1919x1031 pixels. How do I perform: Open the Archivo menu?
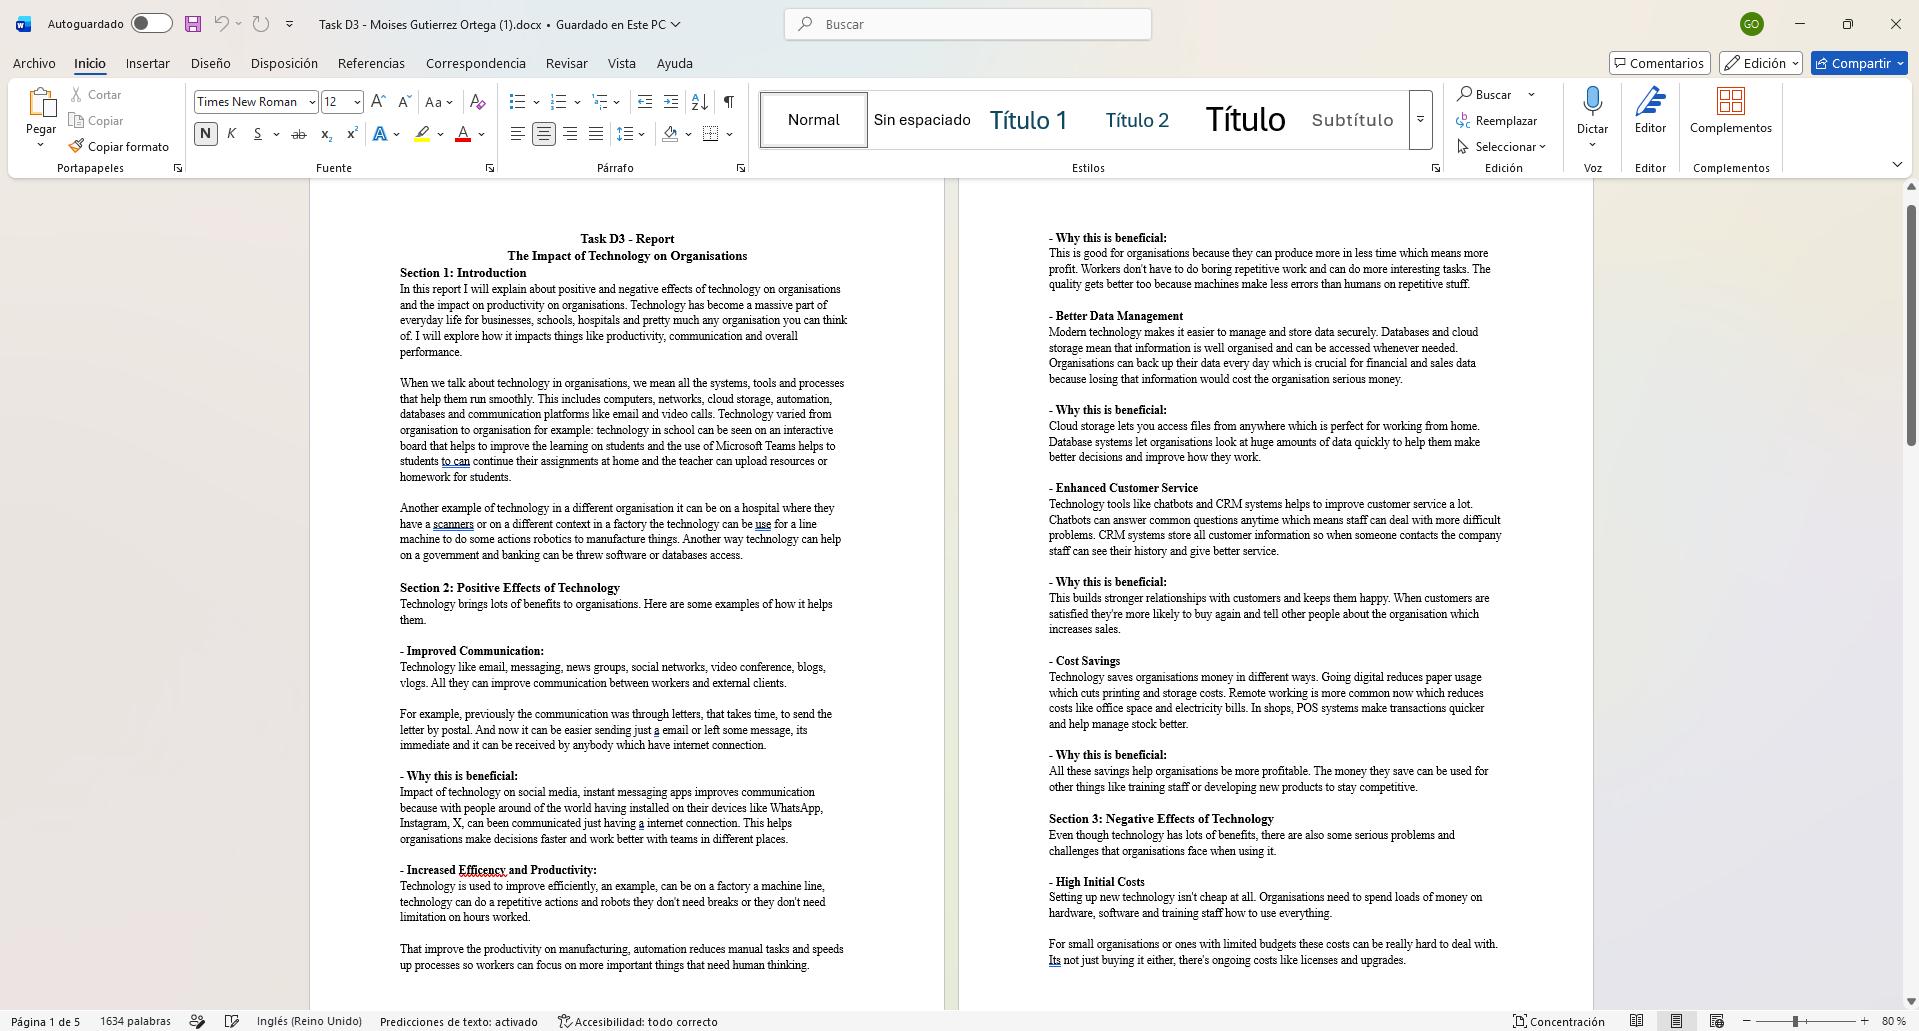click(x=34, y=63)
